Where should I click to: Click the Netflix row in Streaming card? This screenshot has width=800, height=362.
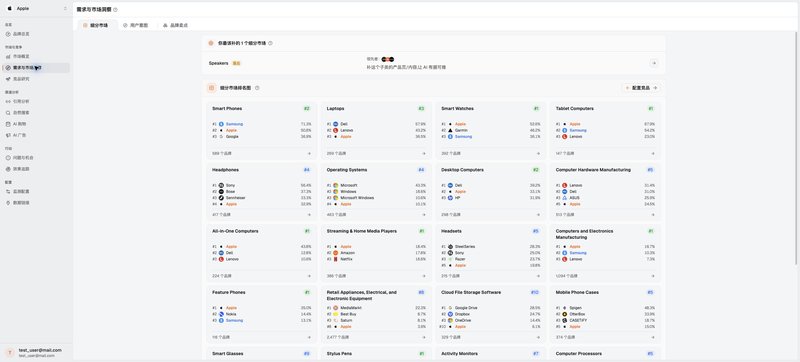pos(376,259)
